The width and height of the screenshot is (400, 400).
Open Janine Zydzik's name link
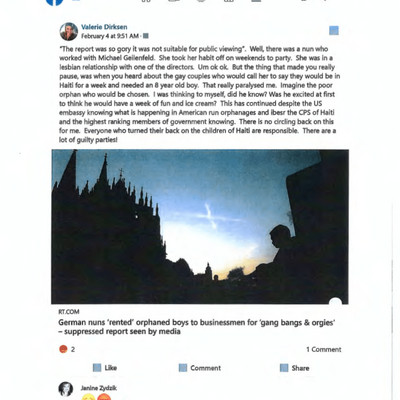[x=99, y=388]
